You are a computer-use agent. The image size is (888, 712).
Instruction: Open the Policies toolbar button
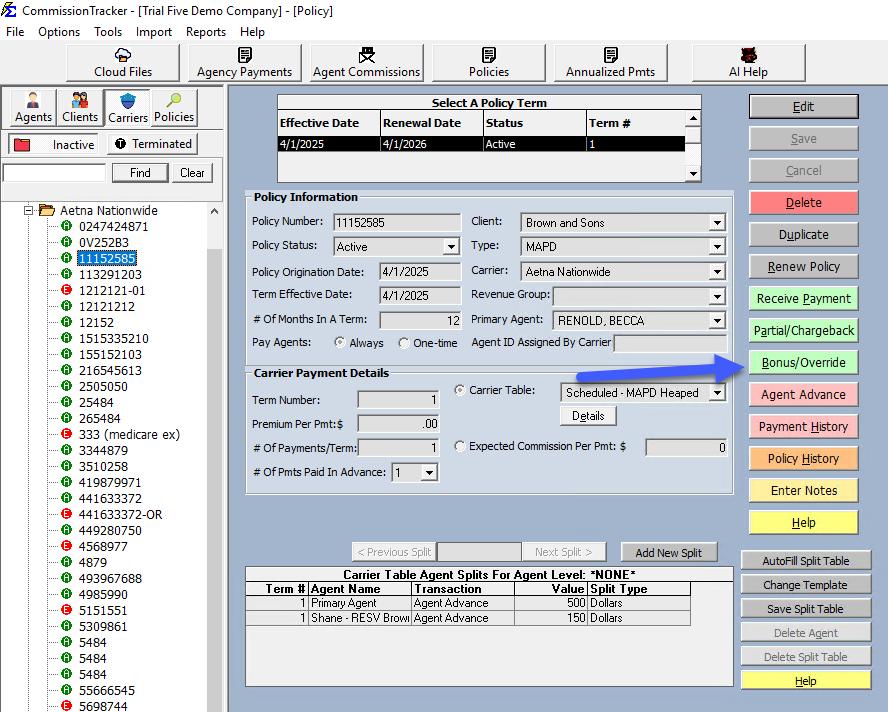(489, 62)
